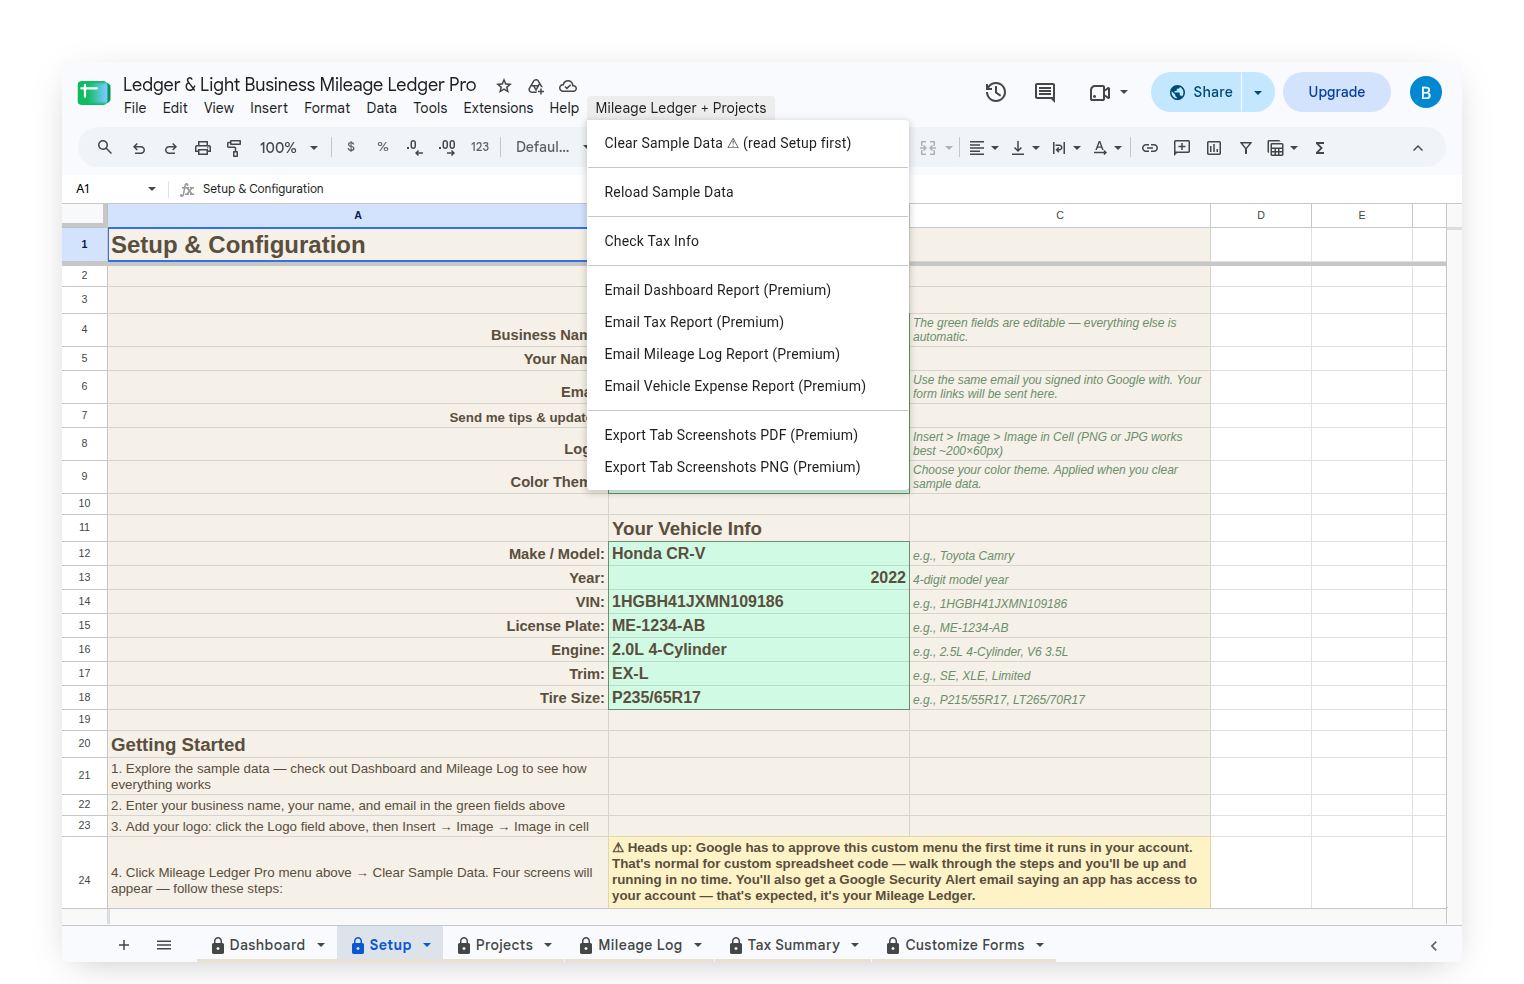
Task: Choose Clear Sample Data menu entry
Action: tap(748, 143)
